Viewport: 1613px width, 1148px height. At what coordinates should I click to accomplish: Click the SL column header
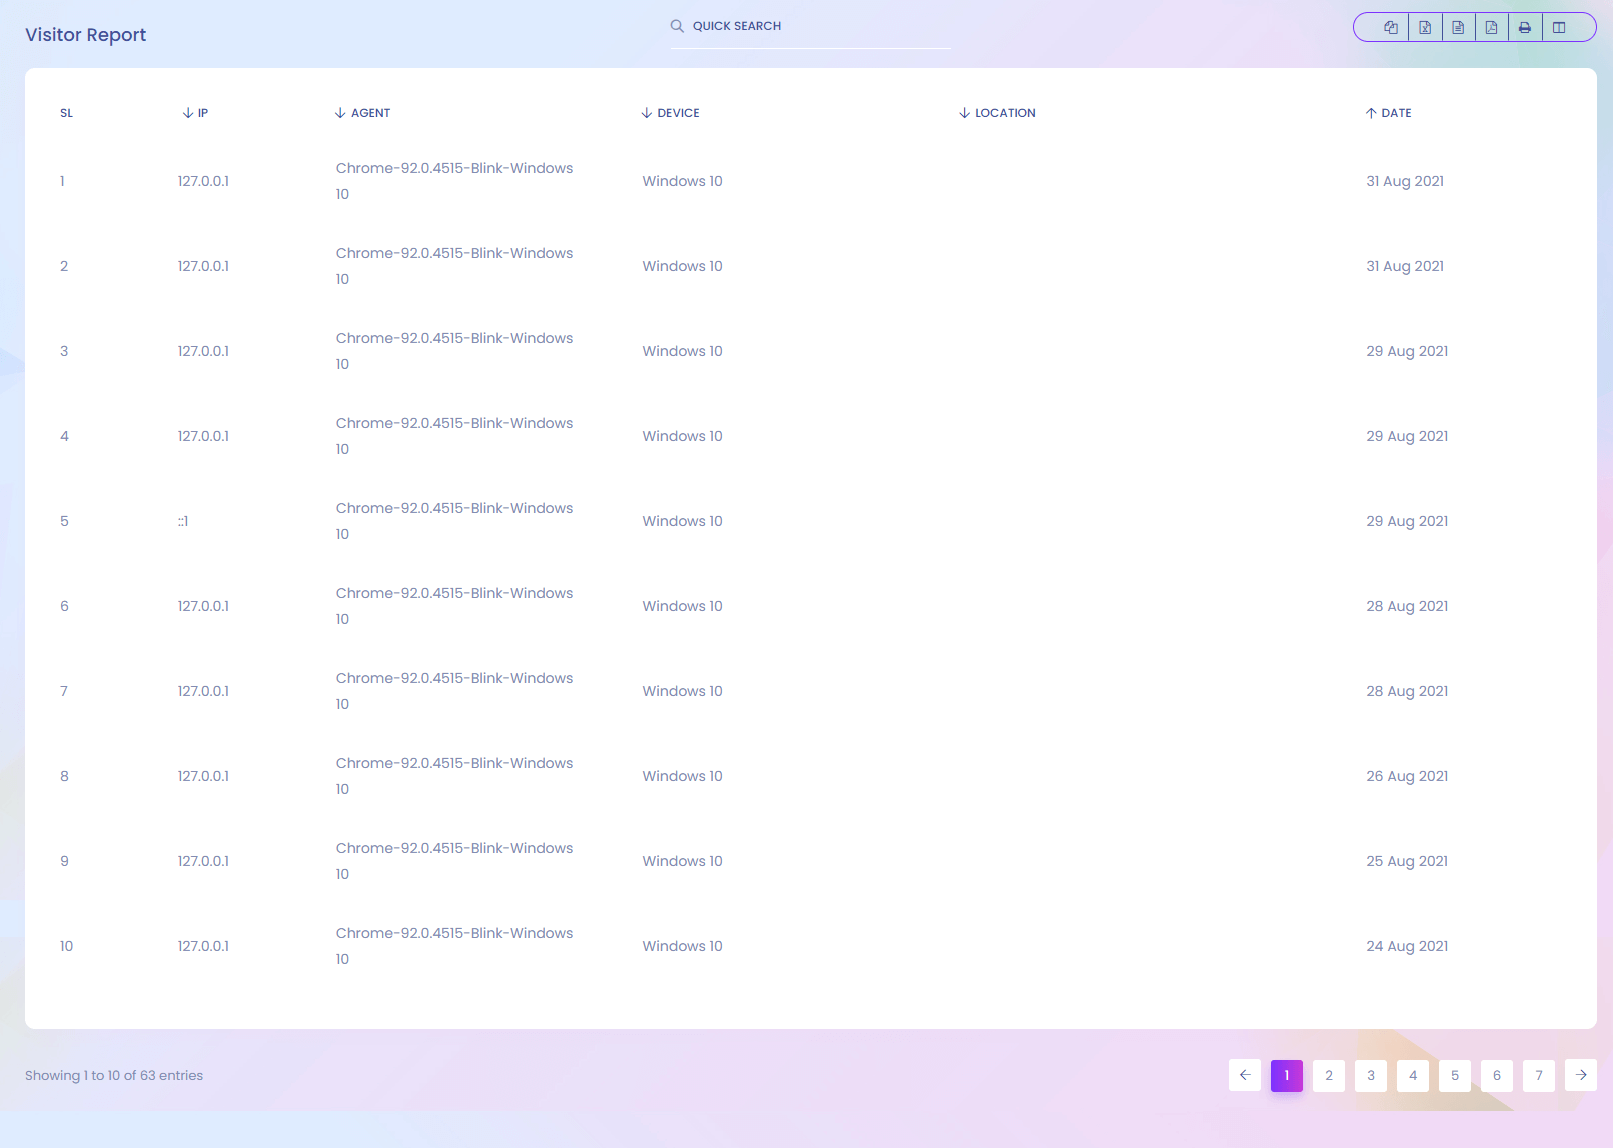coord(67,113)
